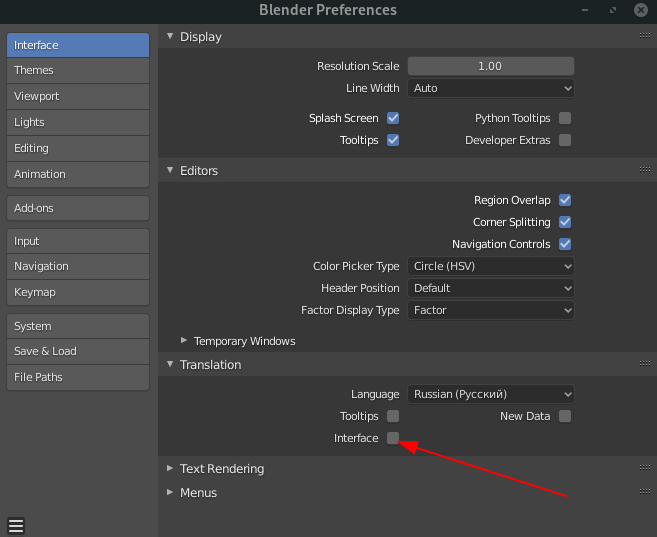Switch to the Themes tab
Image resolution: width=657 pixels, height=537 pixels.
pyautogui.click(x=78, y=70)
